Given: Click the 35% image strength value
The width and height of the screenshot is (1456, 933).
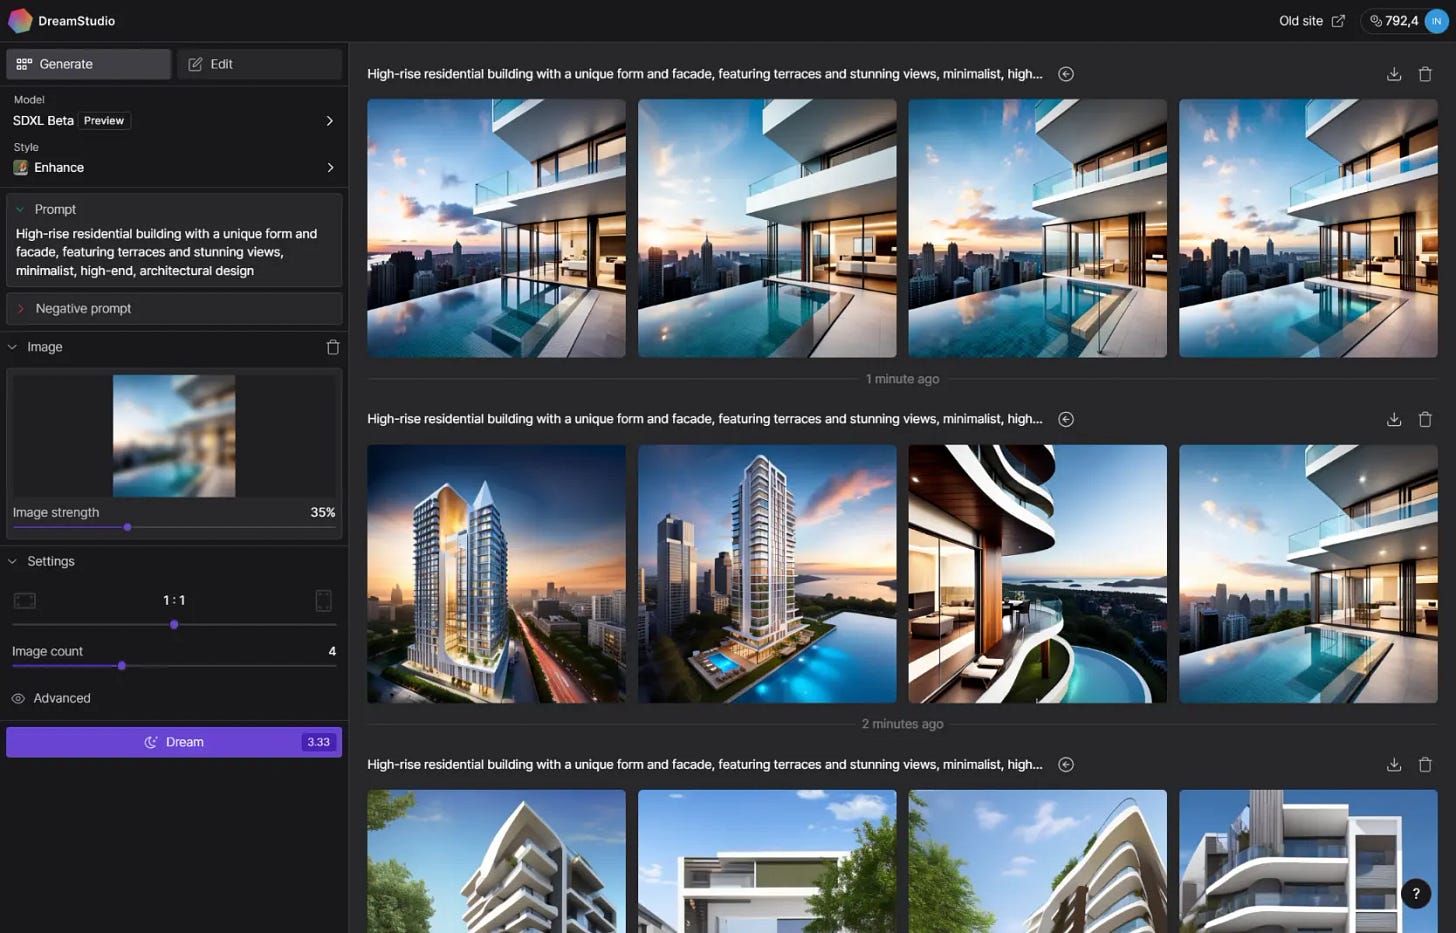Looking at the screenshot, I should 322,512.
